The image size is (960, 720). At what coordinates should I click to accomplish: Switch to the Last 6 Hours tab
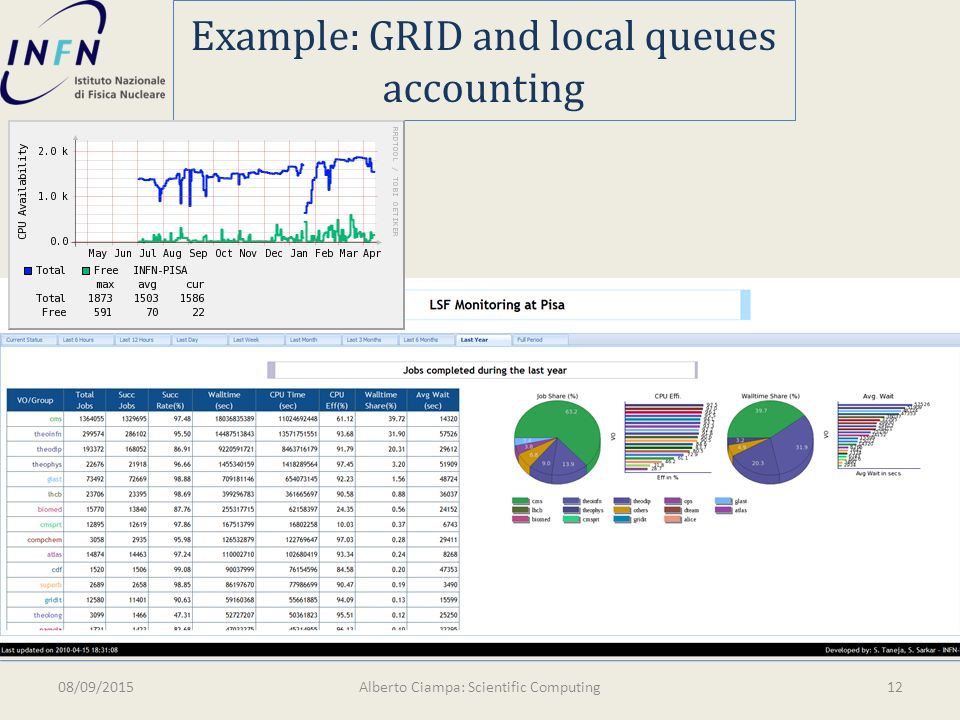click(x=85, y=340)
